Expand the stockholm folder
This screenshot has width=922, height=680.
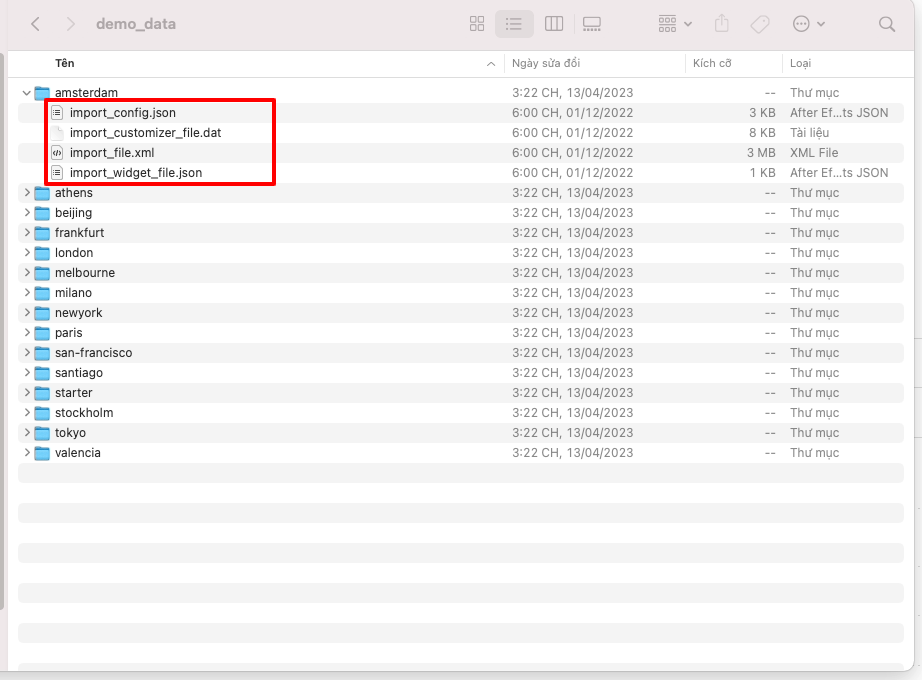pos(26,413)
